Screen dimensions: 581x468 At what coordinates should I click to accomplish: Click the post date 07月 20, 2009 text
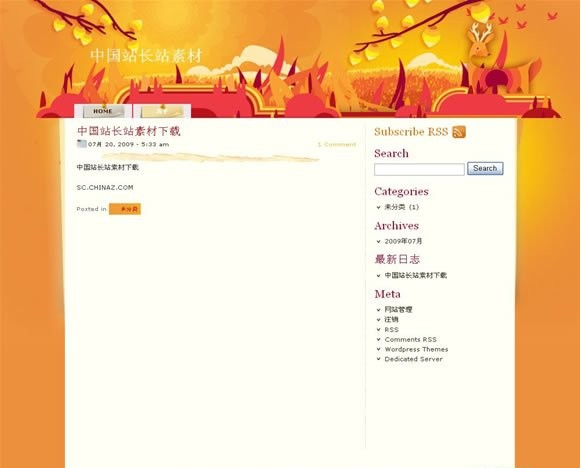click(x=129, y=144)
